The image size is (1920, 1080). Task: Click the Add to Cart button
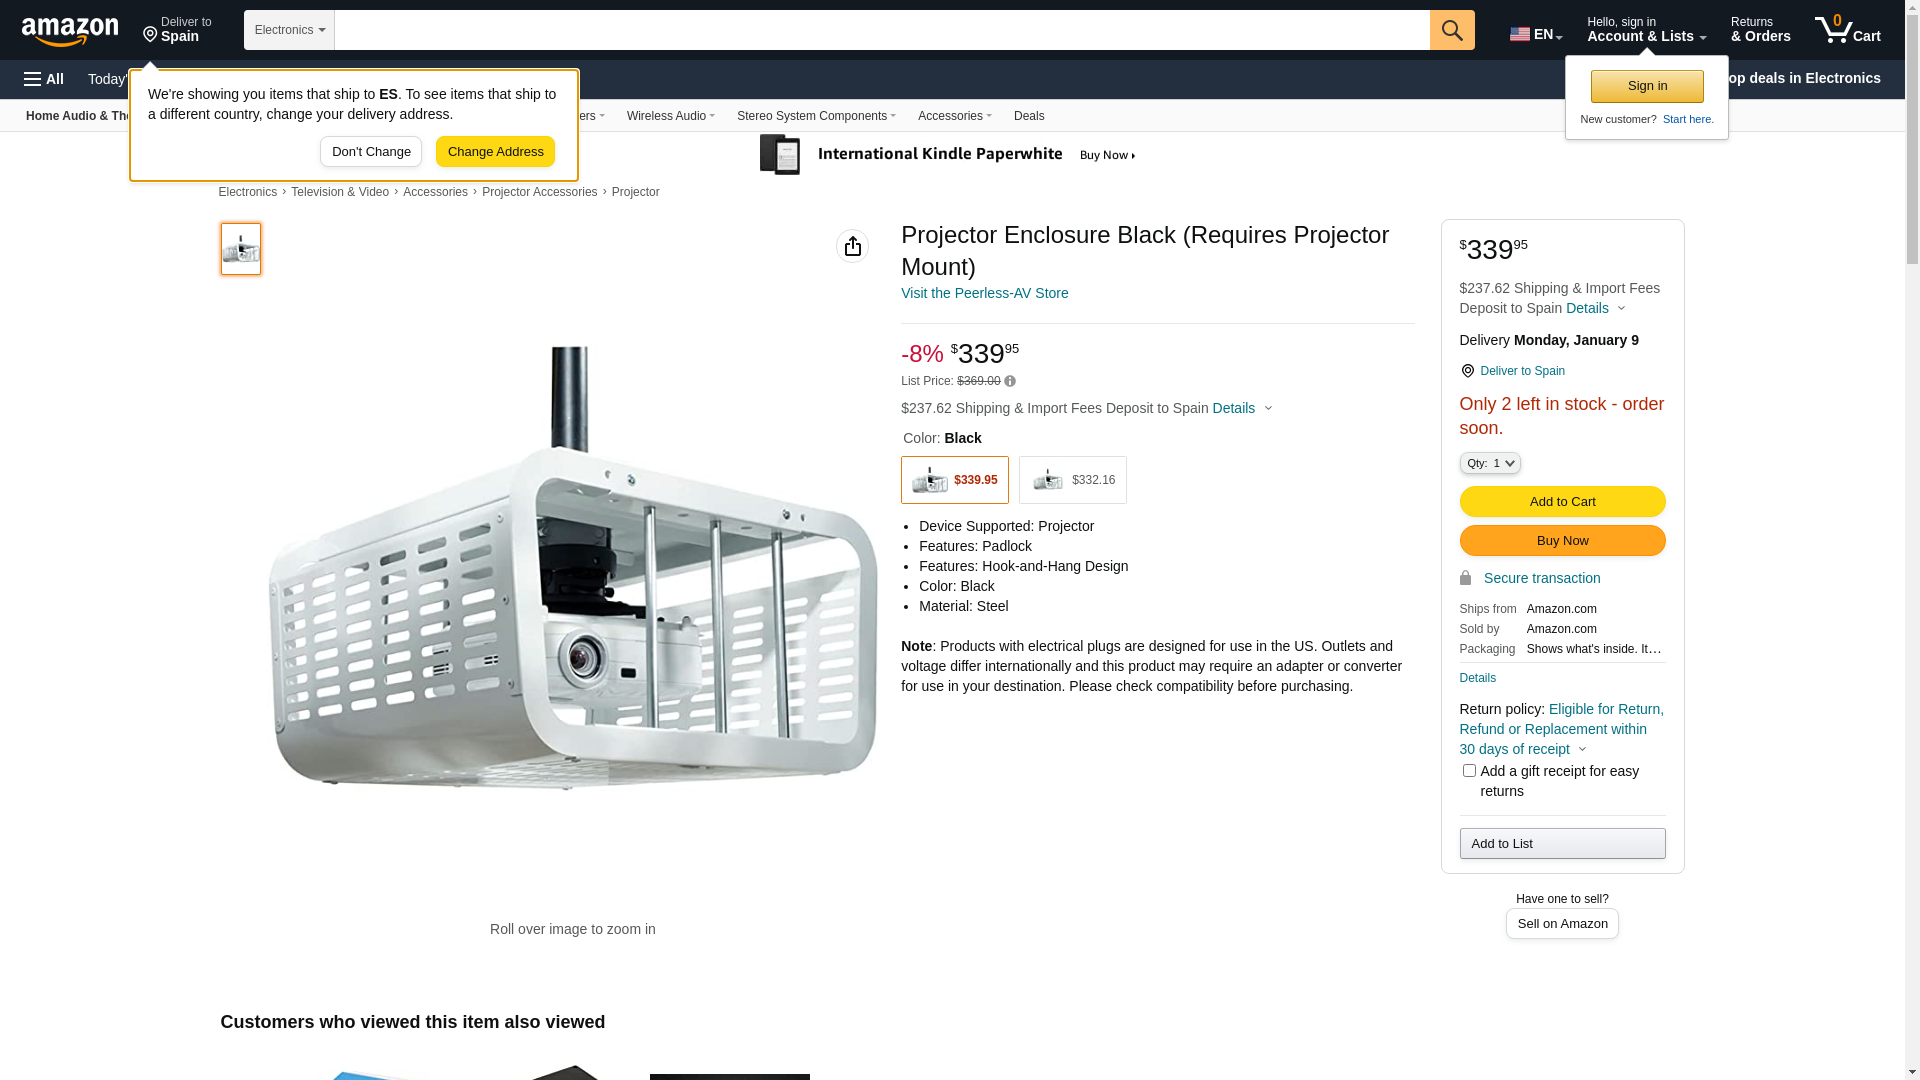1562,502
